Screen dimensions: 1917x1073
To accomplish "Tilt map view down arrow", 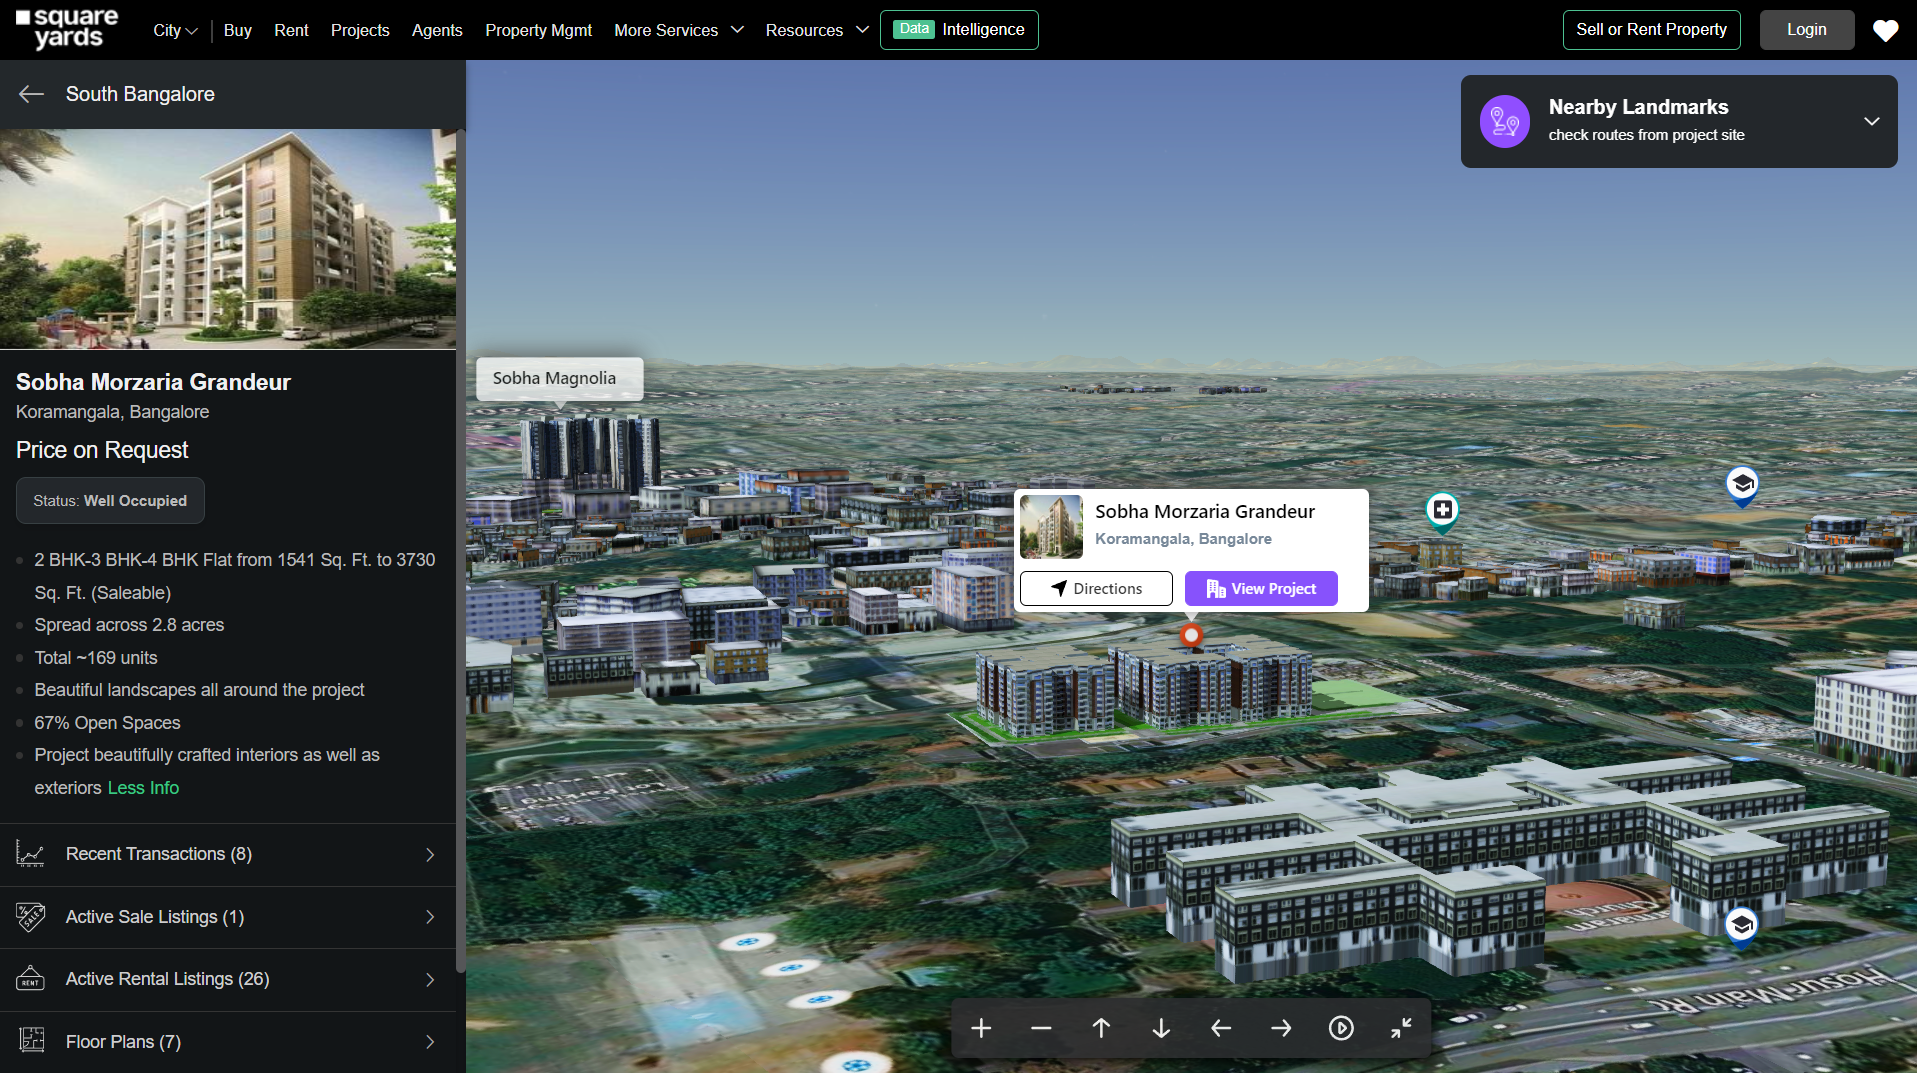I will (x=1161, y=1028).
